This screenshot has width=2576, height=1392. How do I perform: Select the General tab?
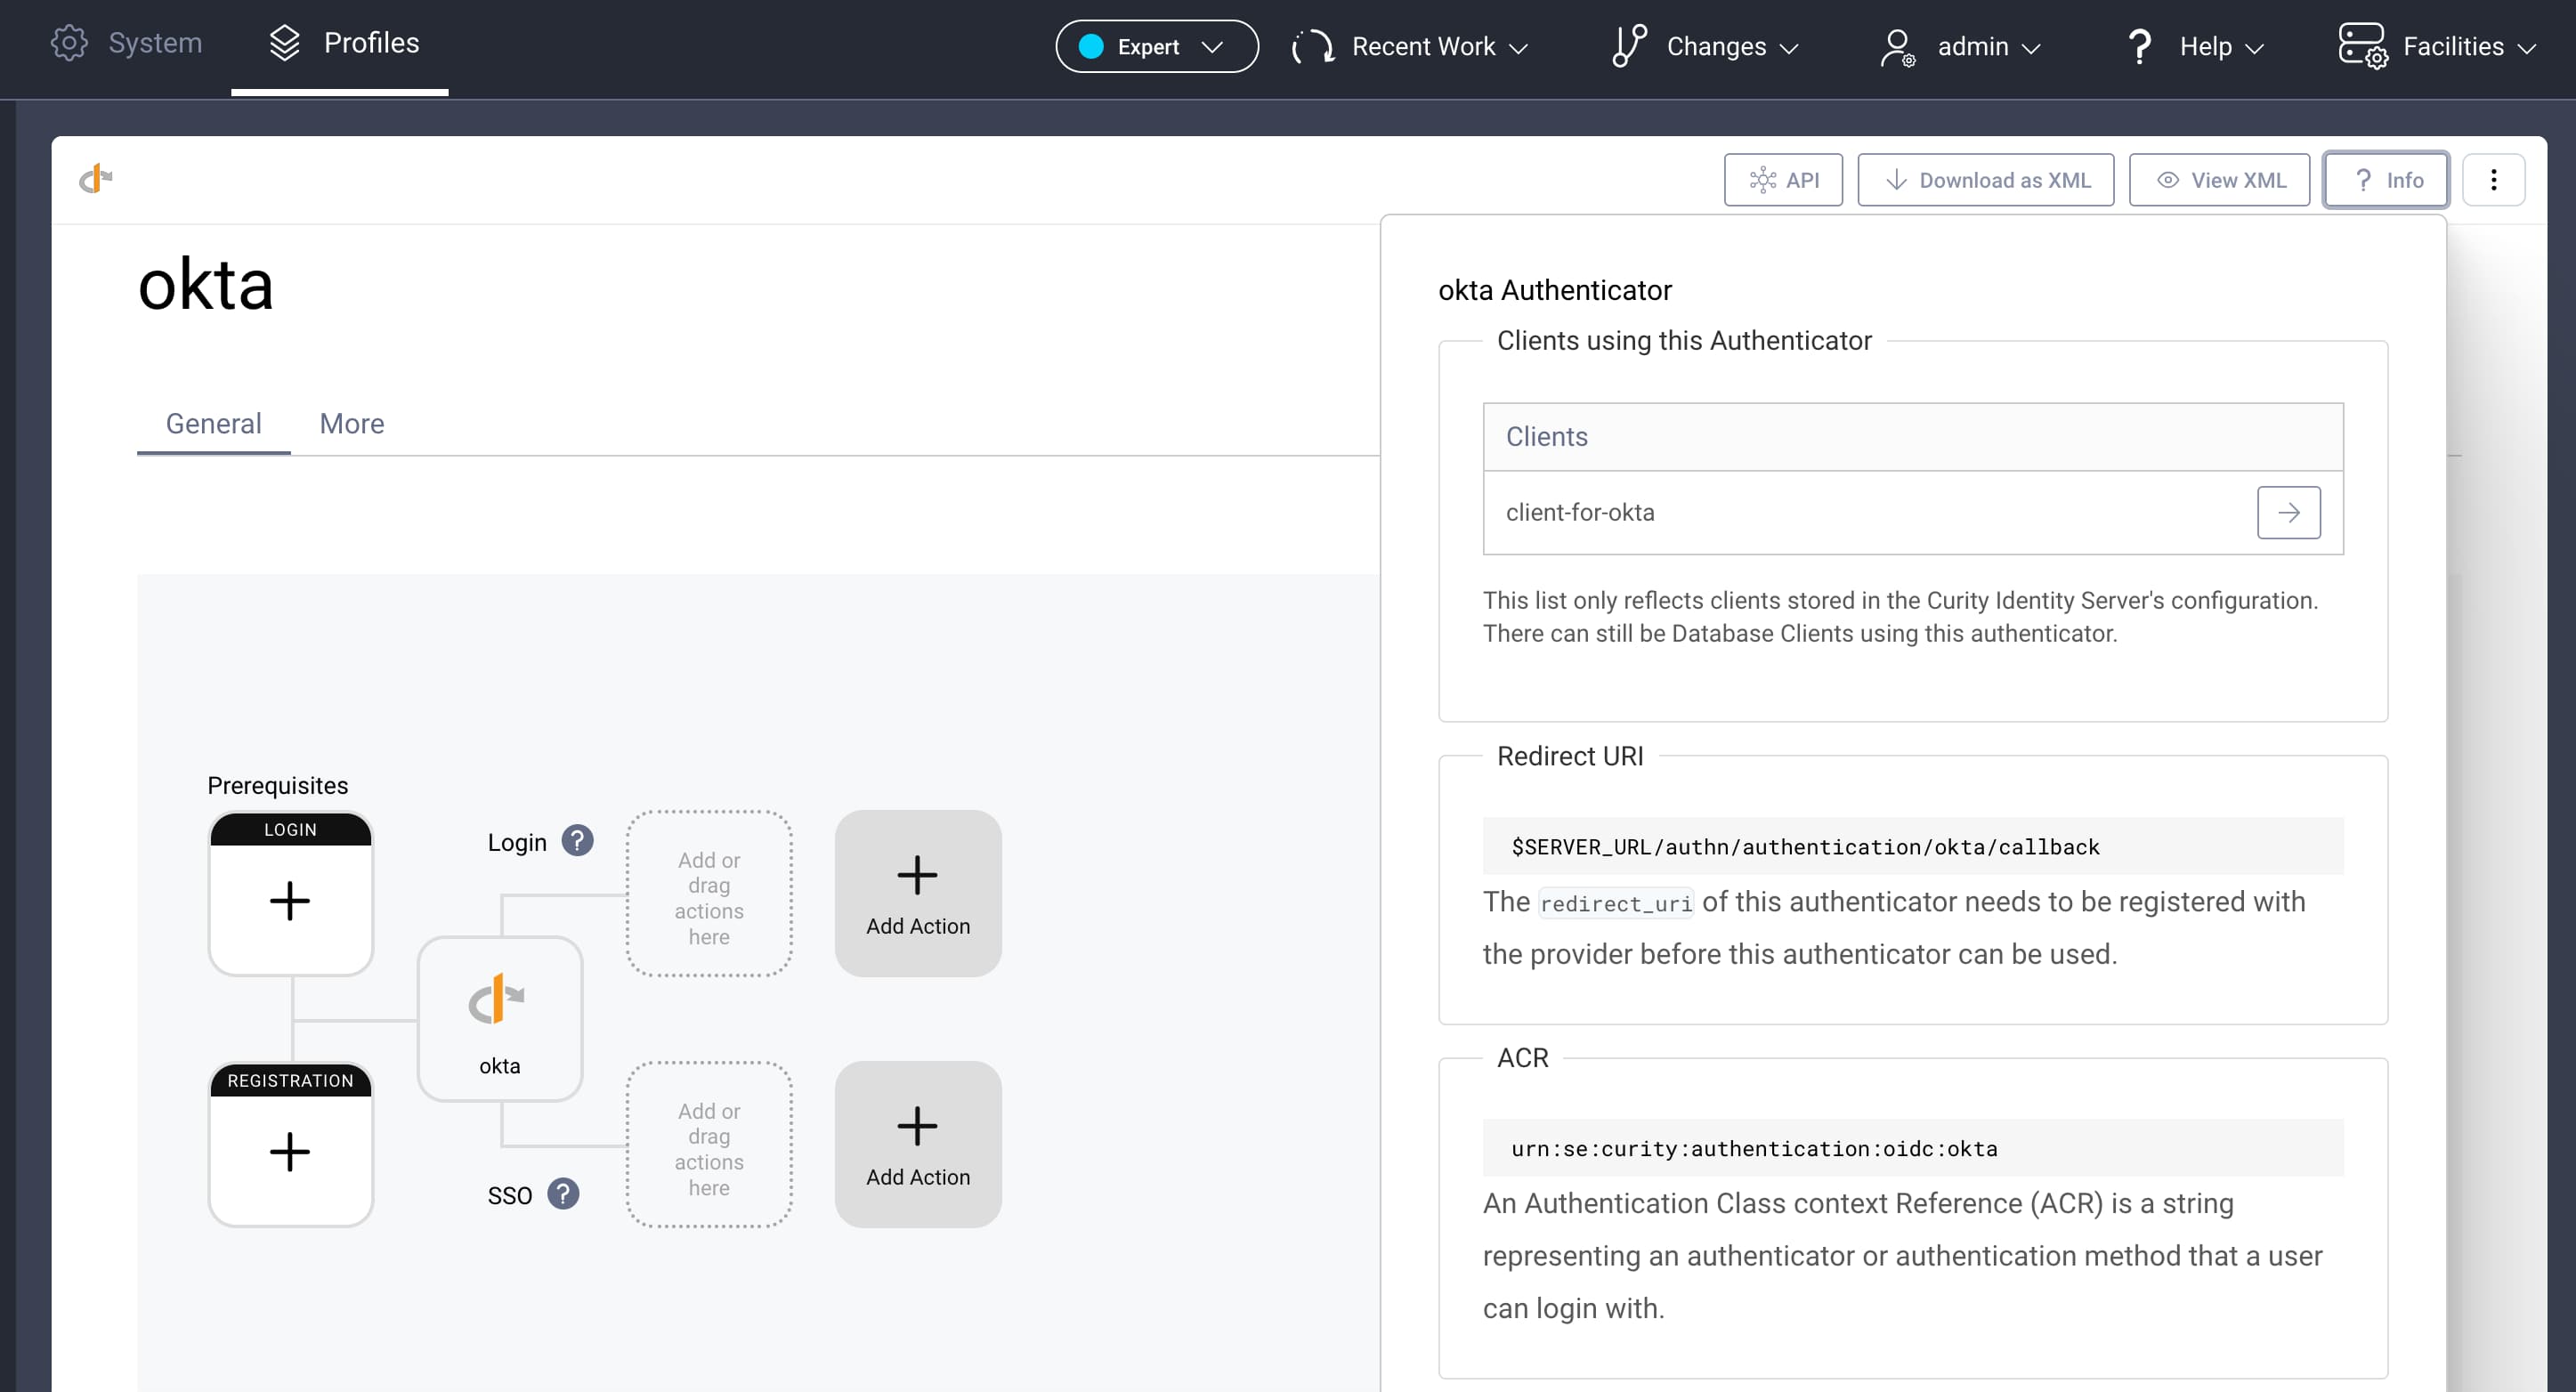point(213,424)
